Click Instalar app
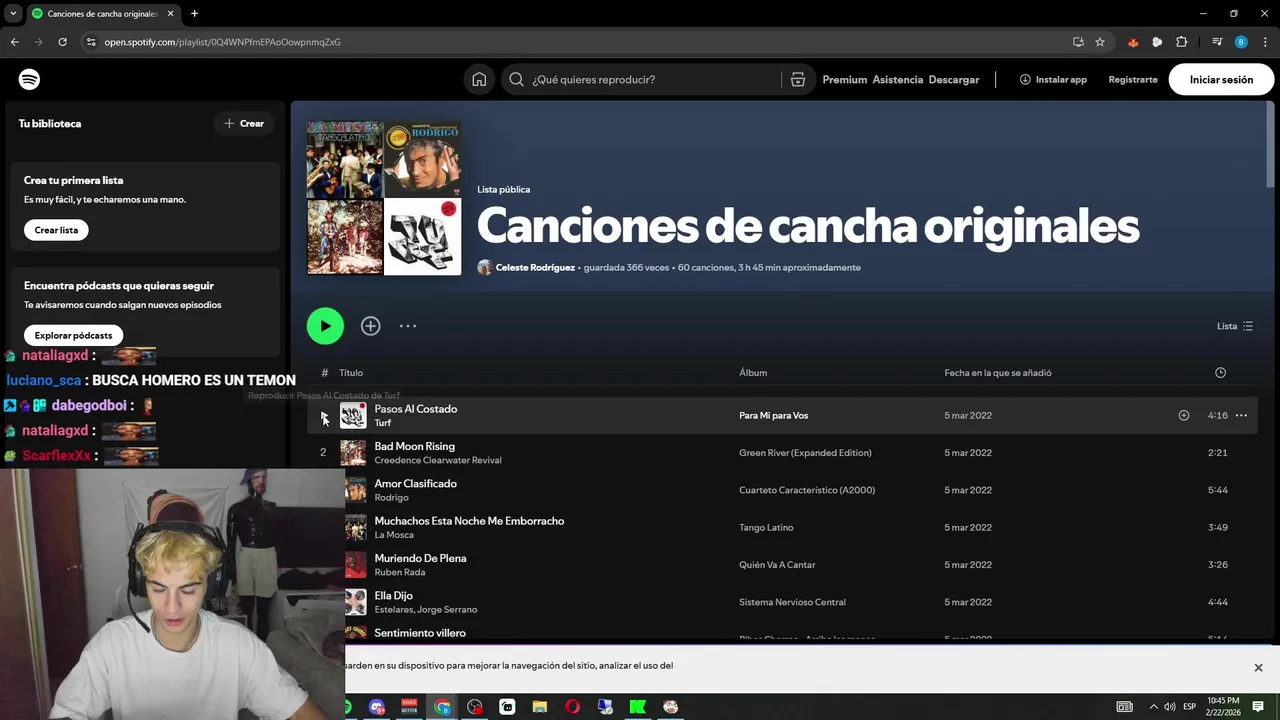Image resolution: width=1280 pixels, height=720 pixels. point(1053,79)
